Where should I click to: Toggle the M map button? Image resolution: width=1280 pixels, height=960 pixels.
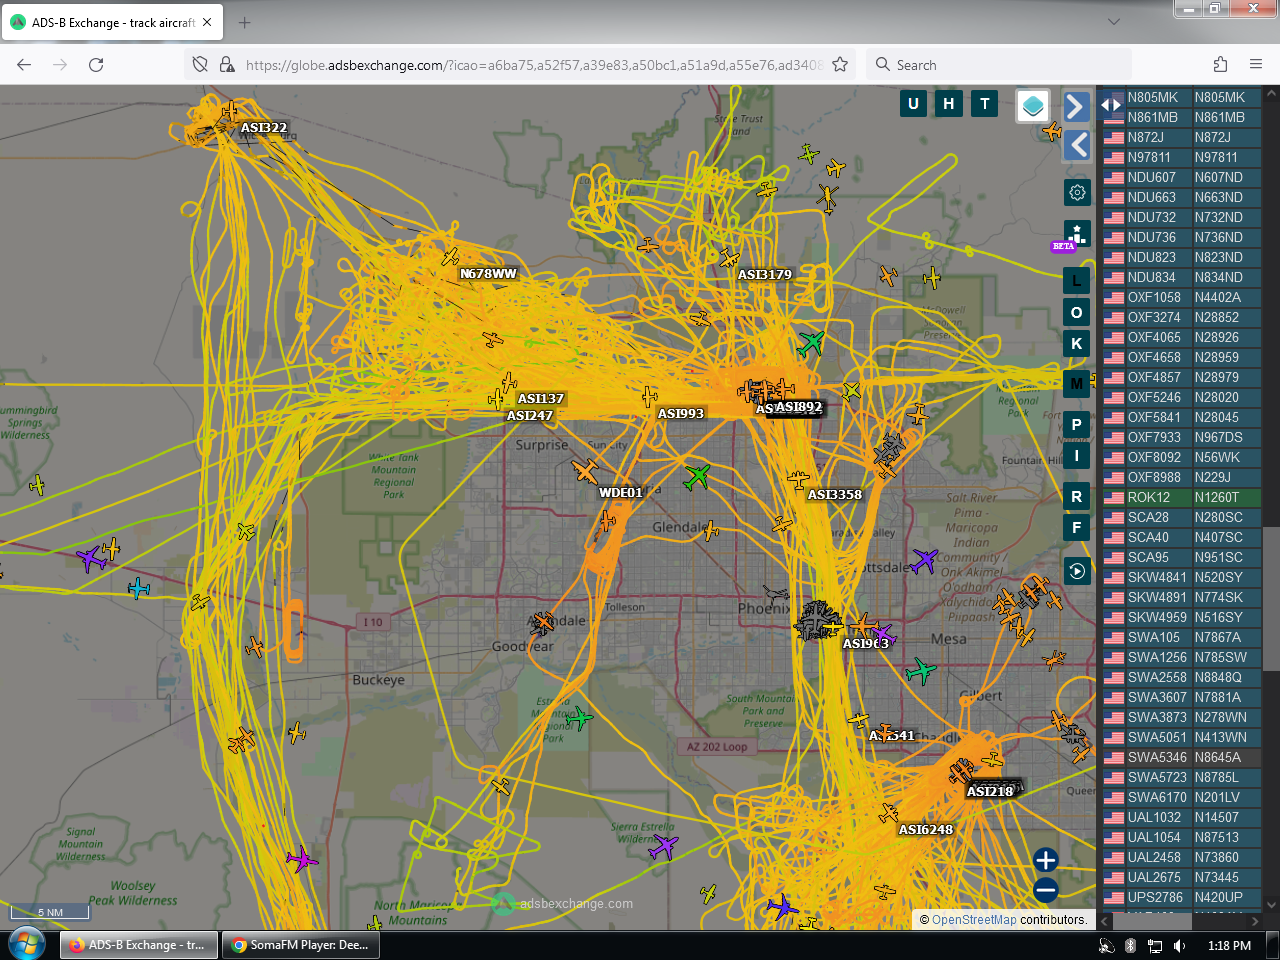tap(1077, 383)
